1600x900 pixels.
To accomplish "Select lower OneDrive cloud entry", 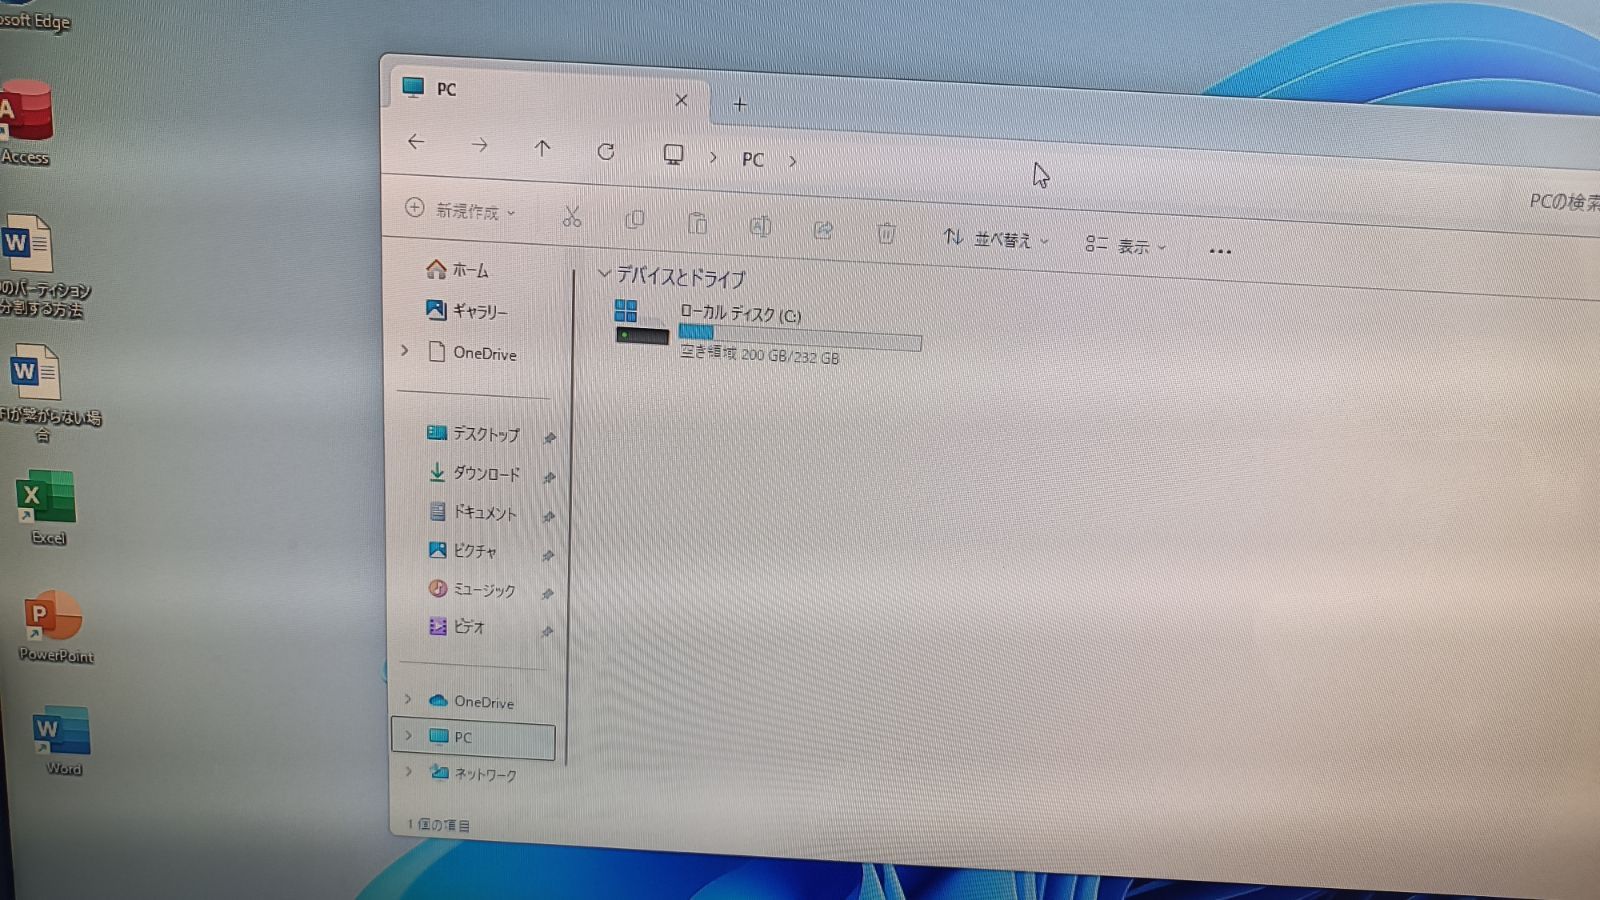I will coord(471,701).
